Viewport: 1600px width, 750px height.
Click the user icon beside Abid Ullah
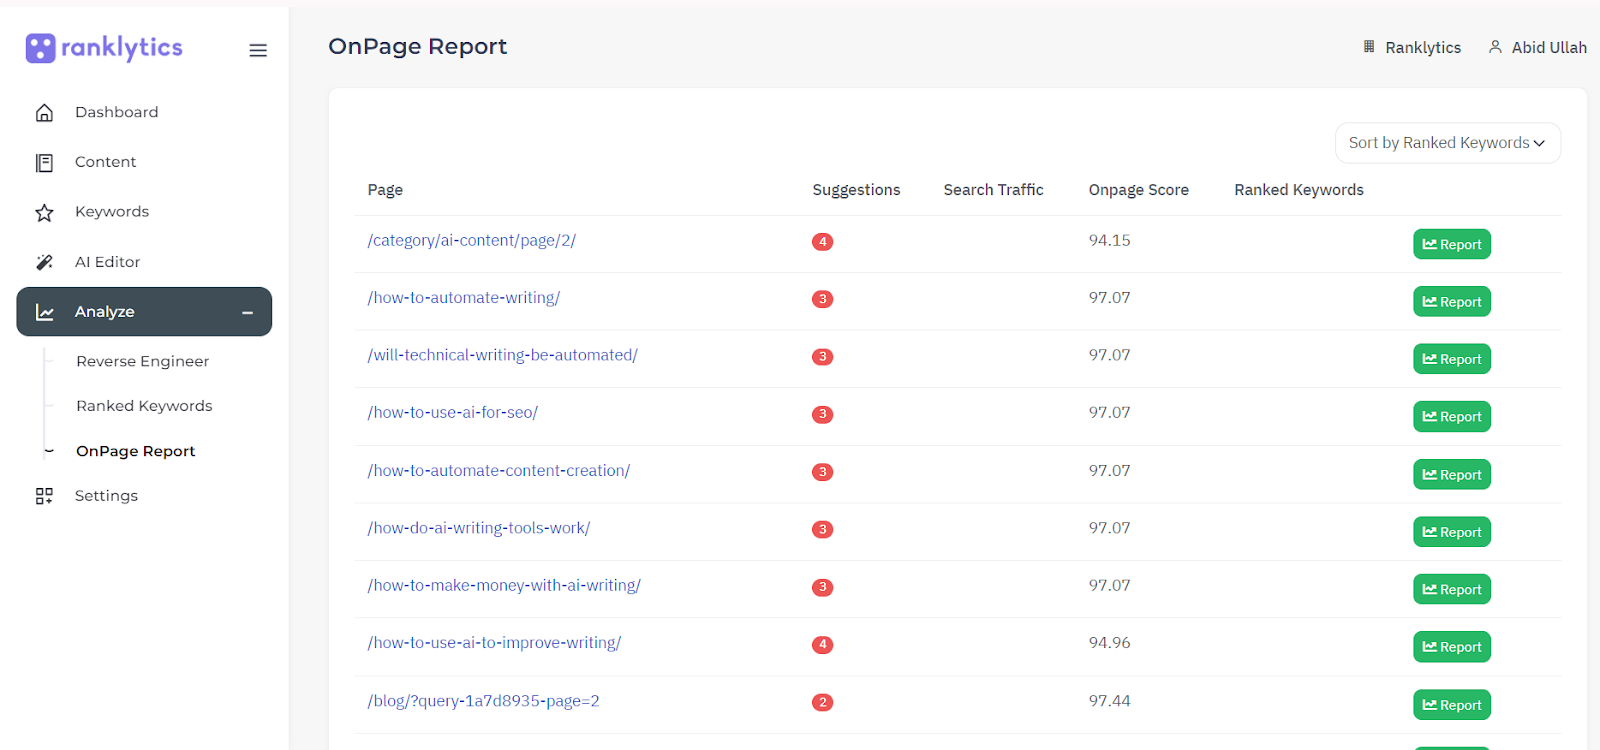(x=1495, y=47)
